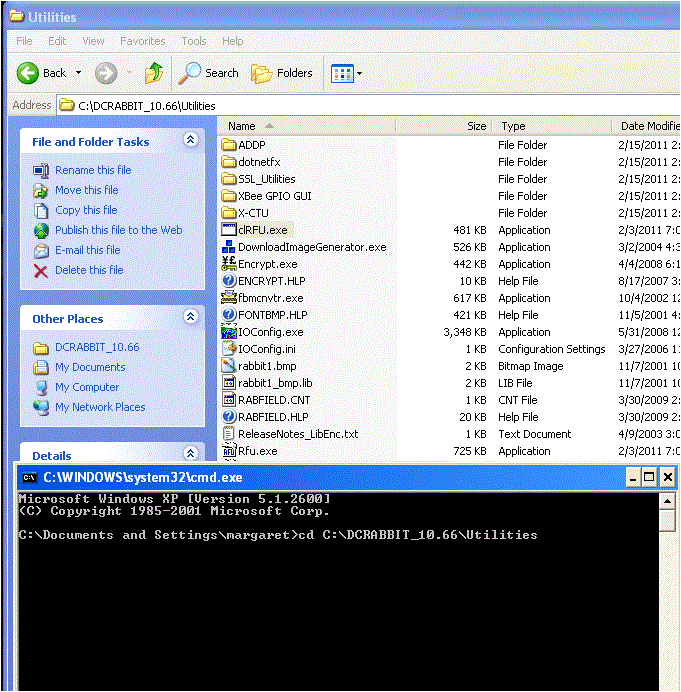This screenshot has height=692, width=681.
Task: Select the IOConfig.exe file icon
Action: 229,332
